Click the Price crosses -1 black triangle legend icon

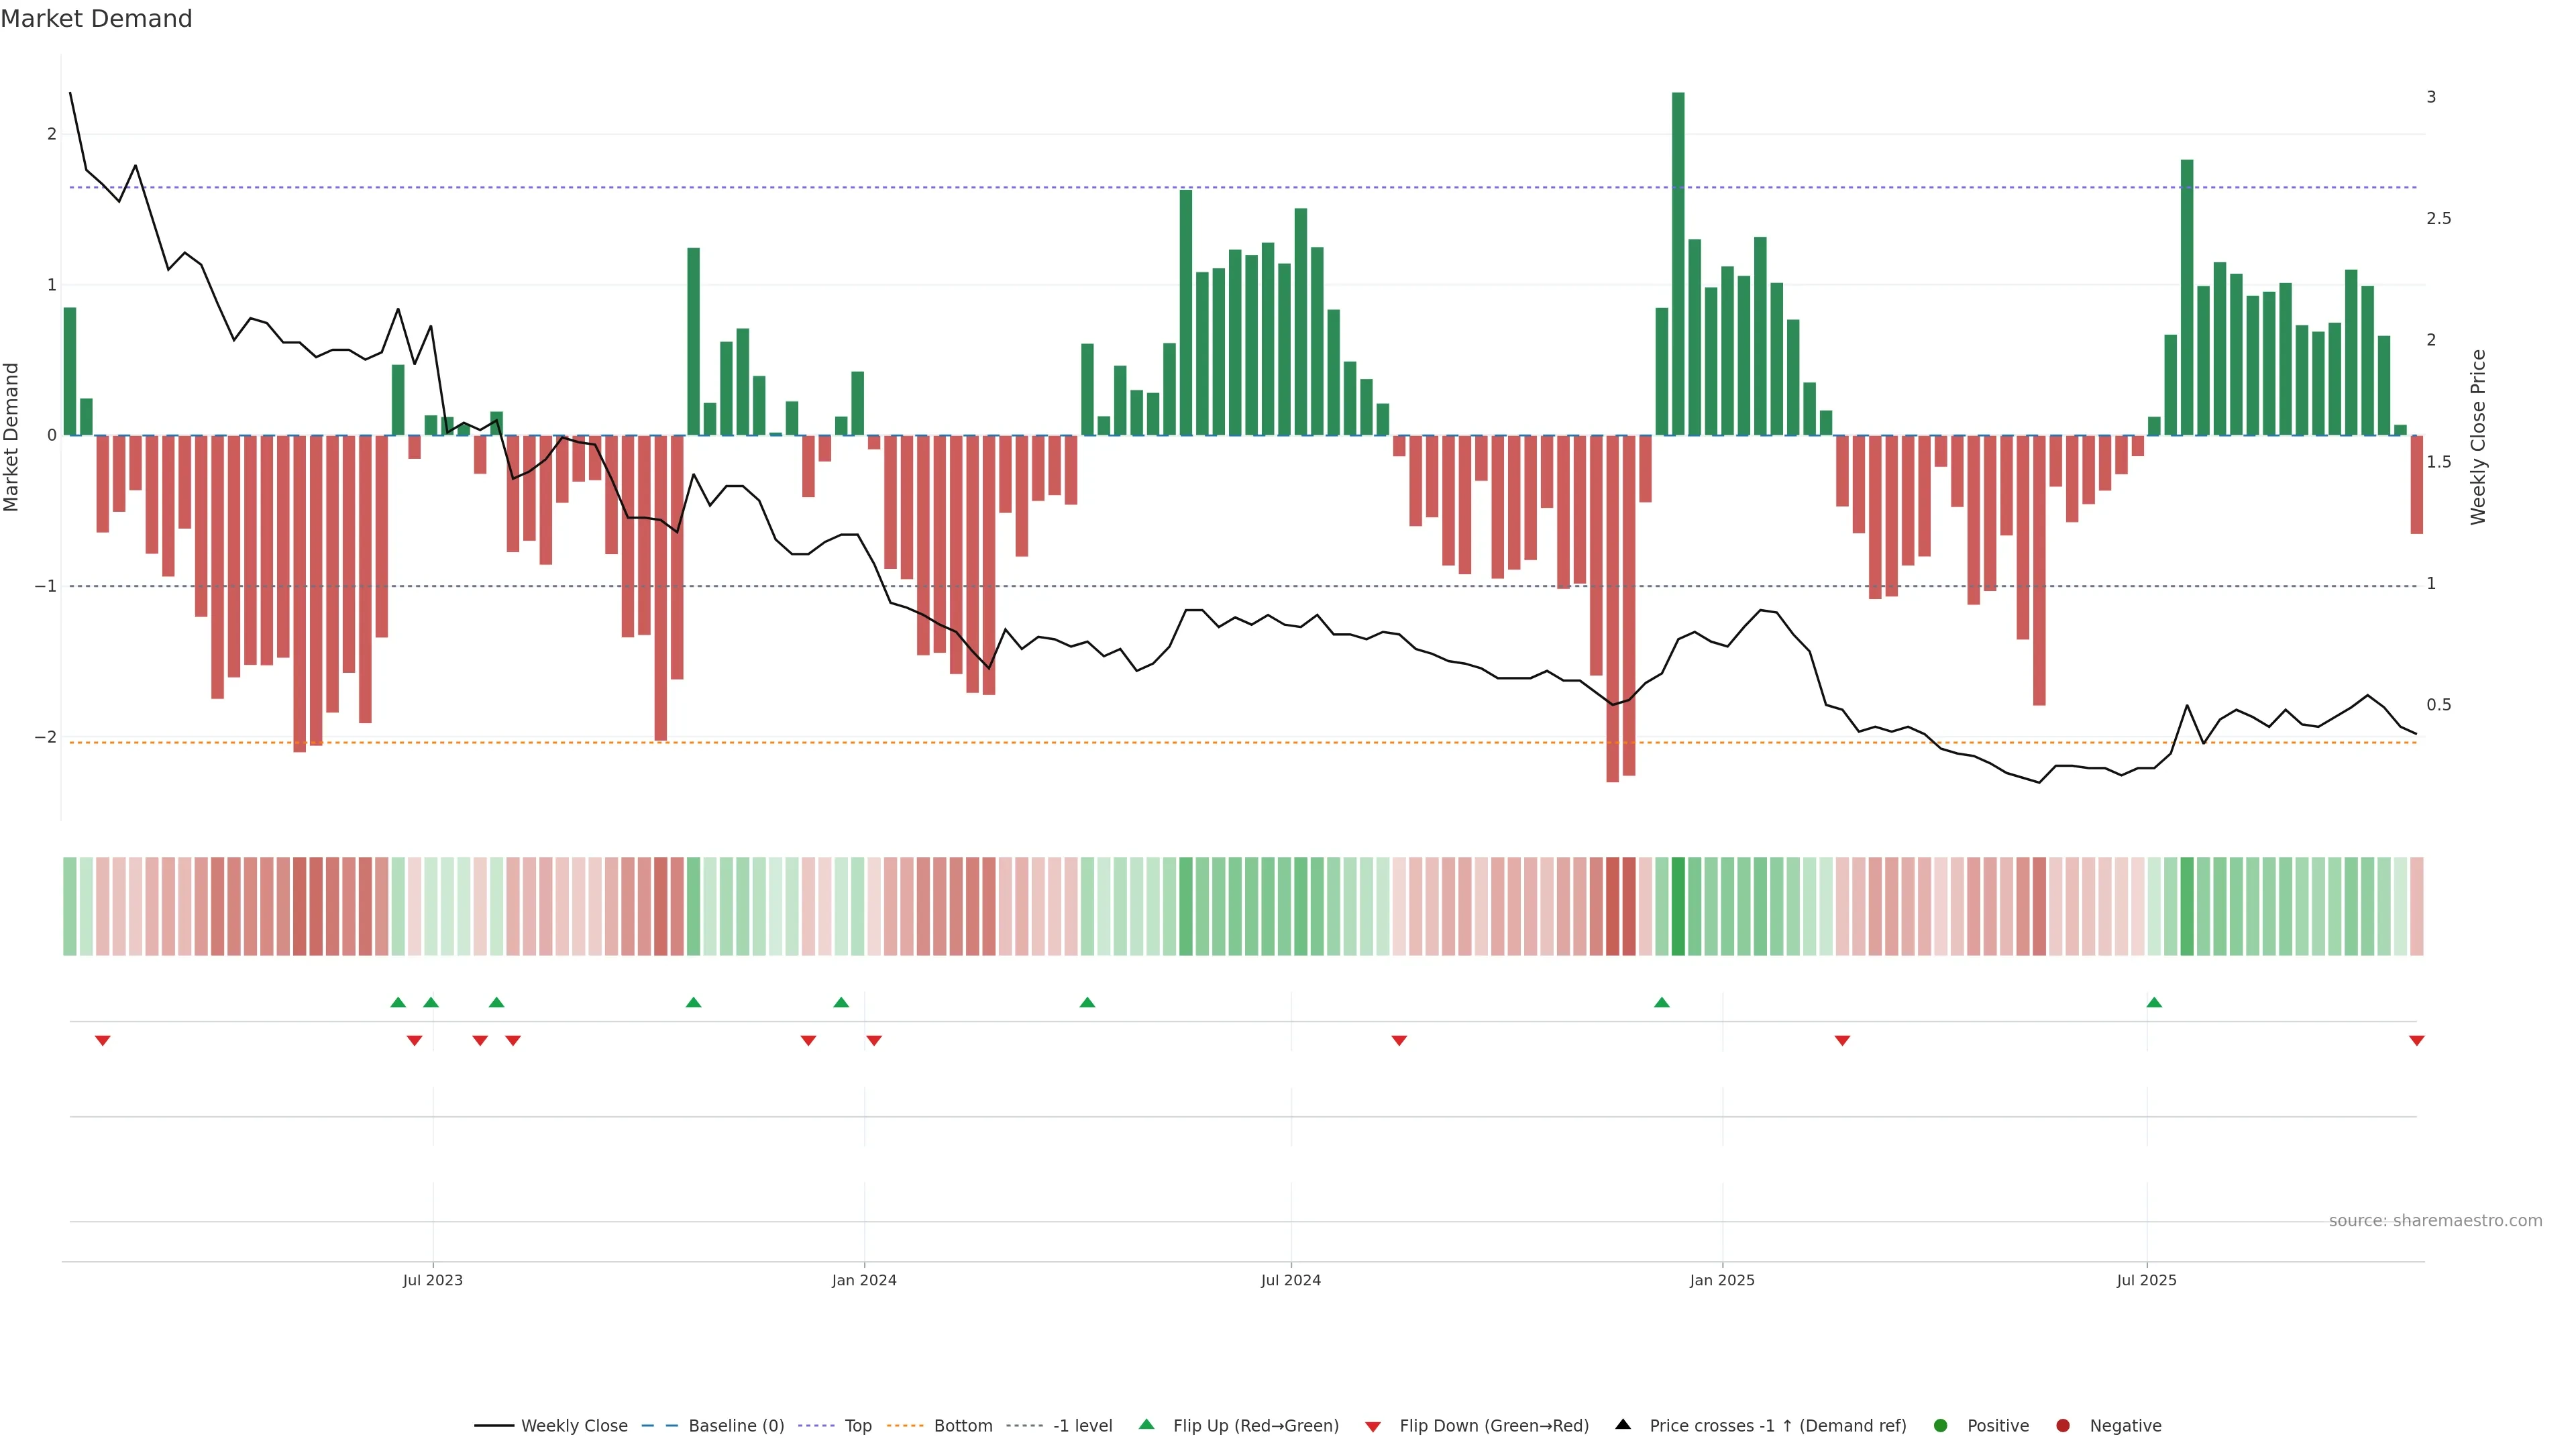click(1623, 1424)
